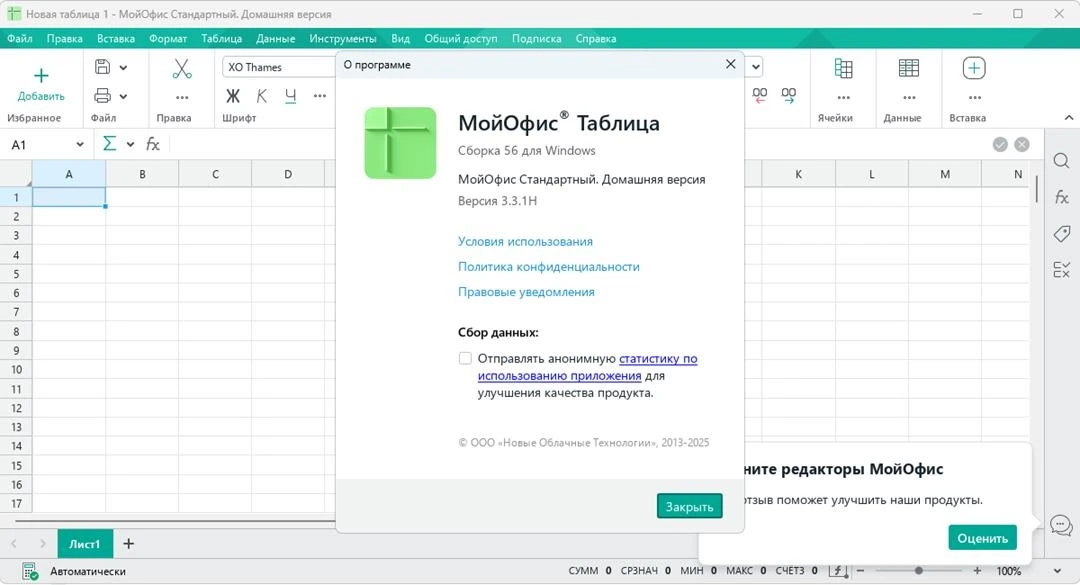Open the Инструменты menu
1080x585 pixels.
coord(342,39)
